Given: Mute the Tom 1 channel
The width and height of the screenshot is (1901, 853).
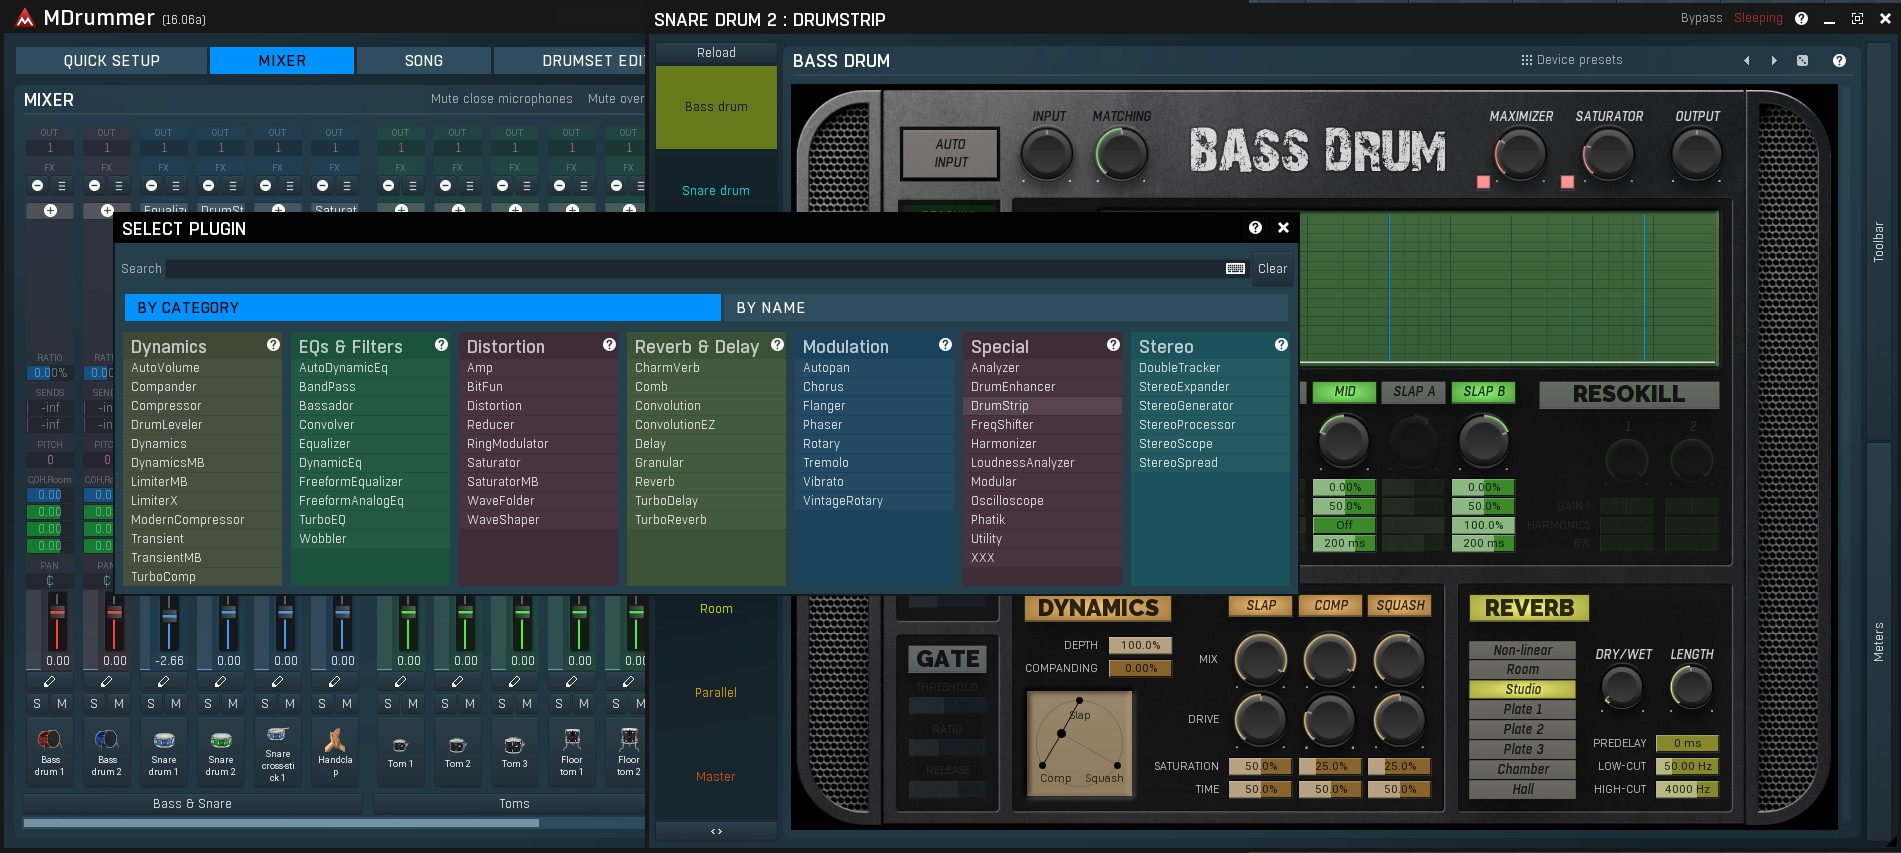Looking at the screenshot, I should click(x=412, y=704).
